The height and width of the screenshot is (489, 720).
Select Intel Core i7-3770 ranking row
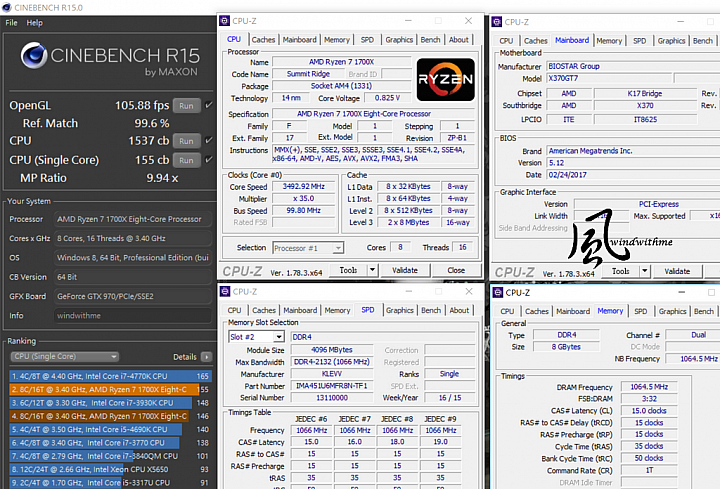(110, 443)
